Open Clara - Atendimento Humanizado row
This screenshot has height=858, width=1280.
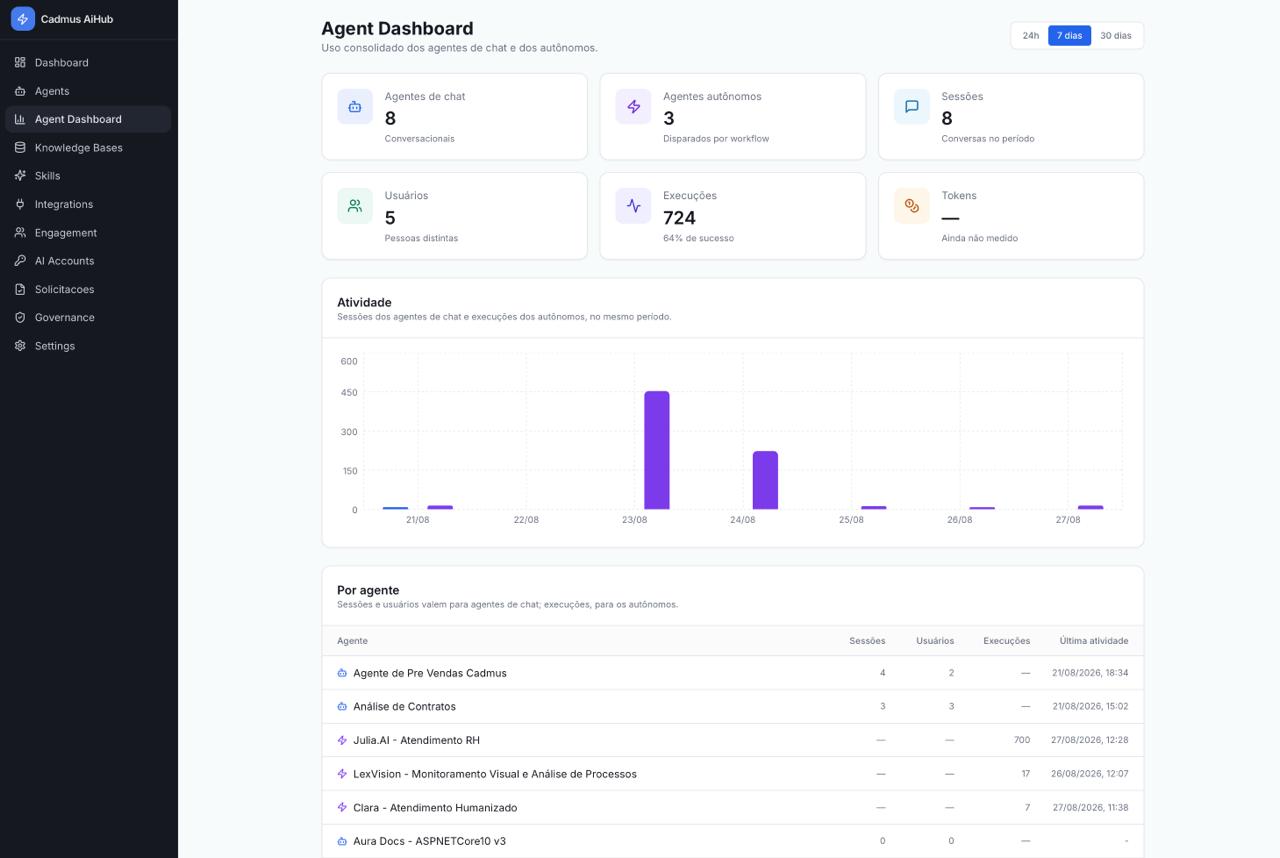(732, 807)
